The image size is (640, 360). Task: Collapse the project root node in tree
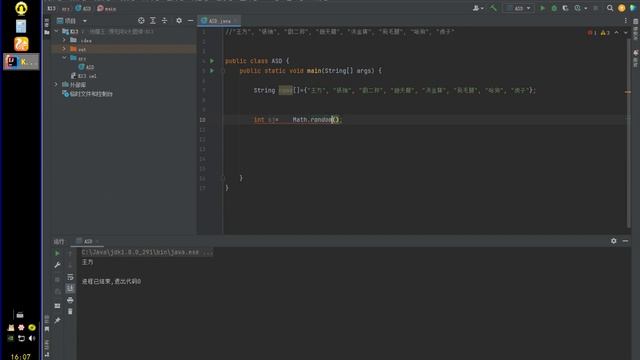pos(56,31)
